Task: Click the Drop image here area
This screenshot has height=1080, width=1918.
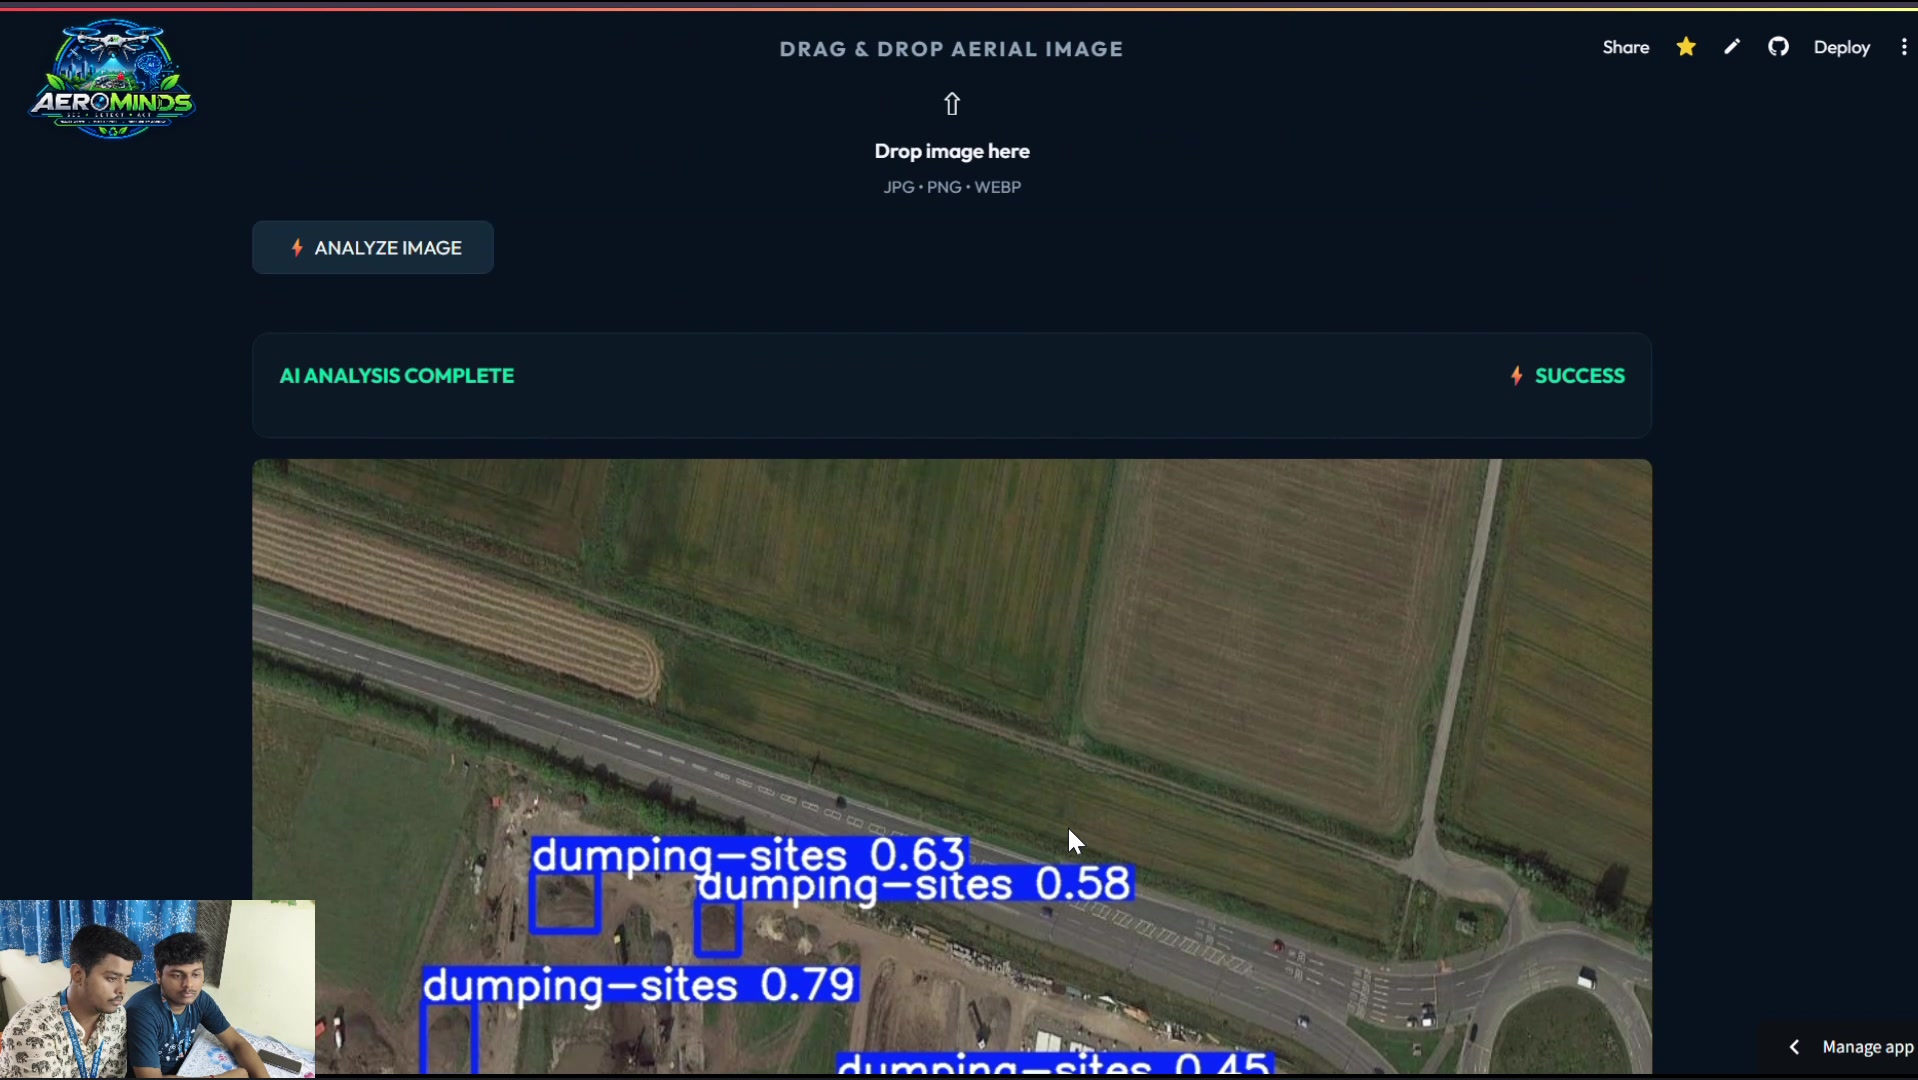Action: click(x=952, y=151)
